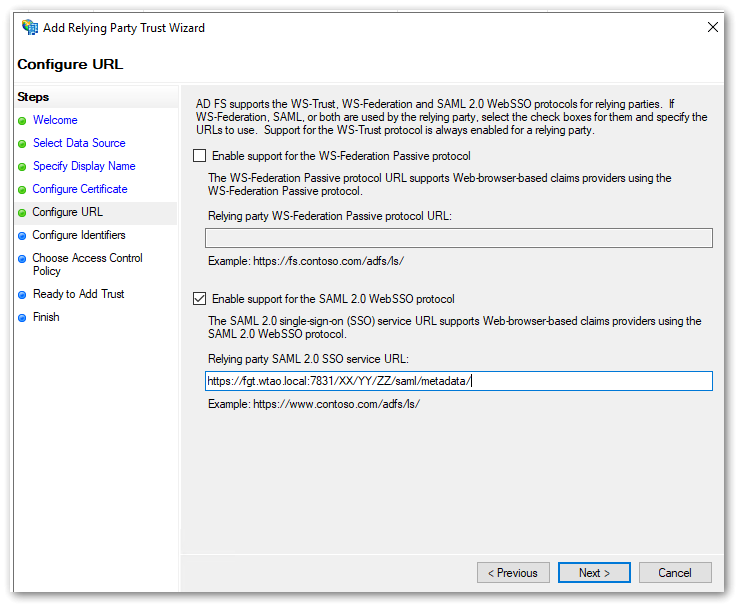Go back with the Previous button
This screenshot has height=605, width=737.
click(513, 573)
